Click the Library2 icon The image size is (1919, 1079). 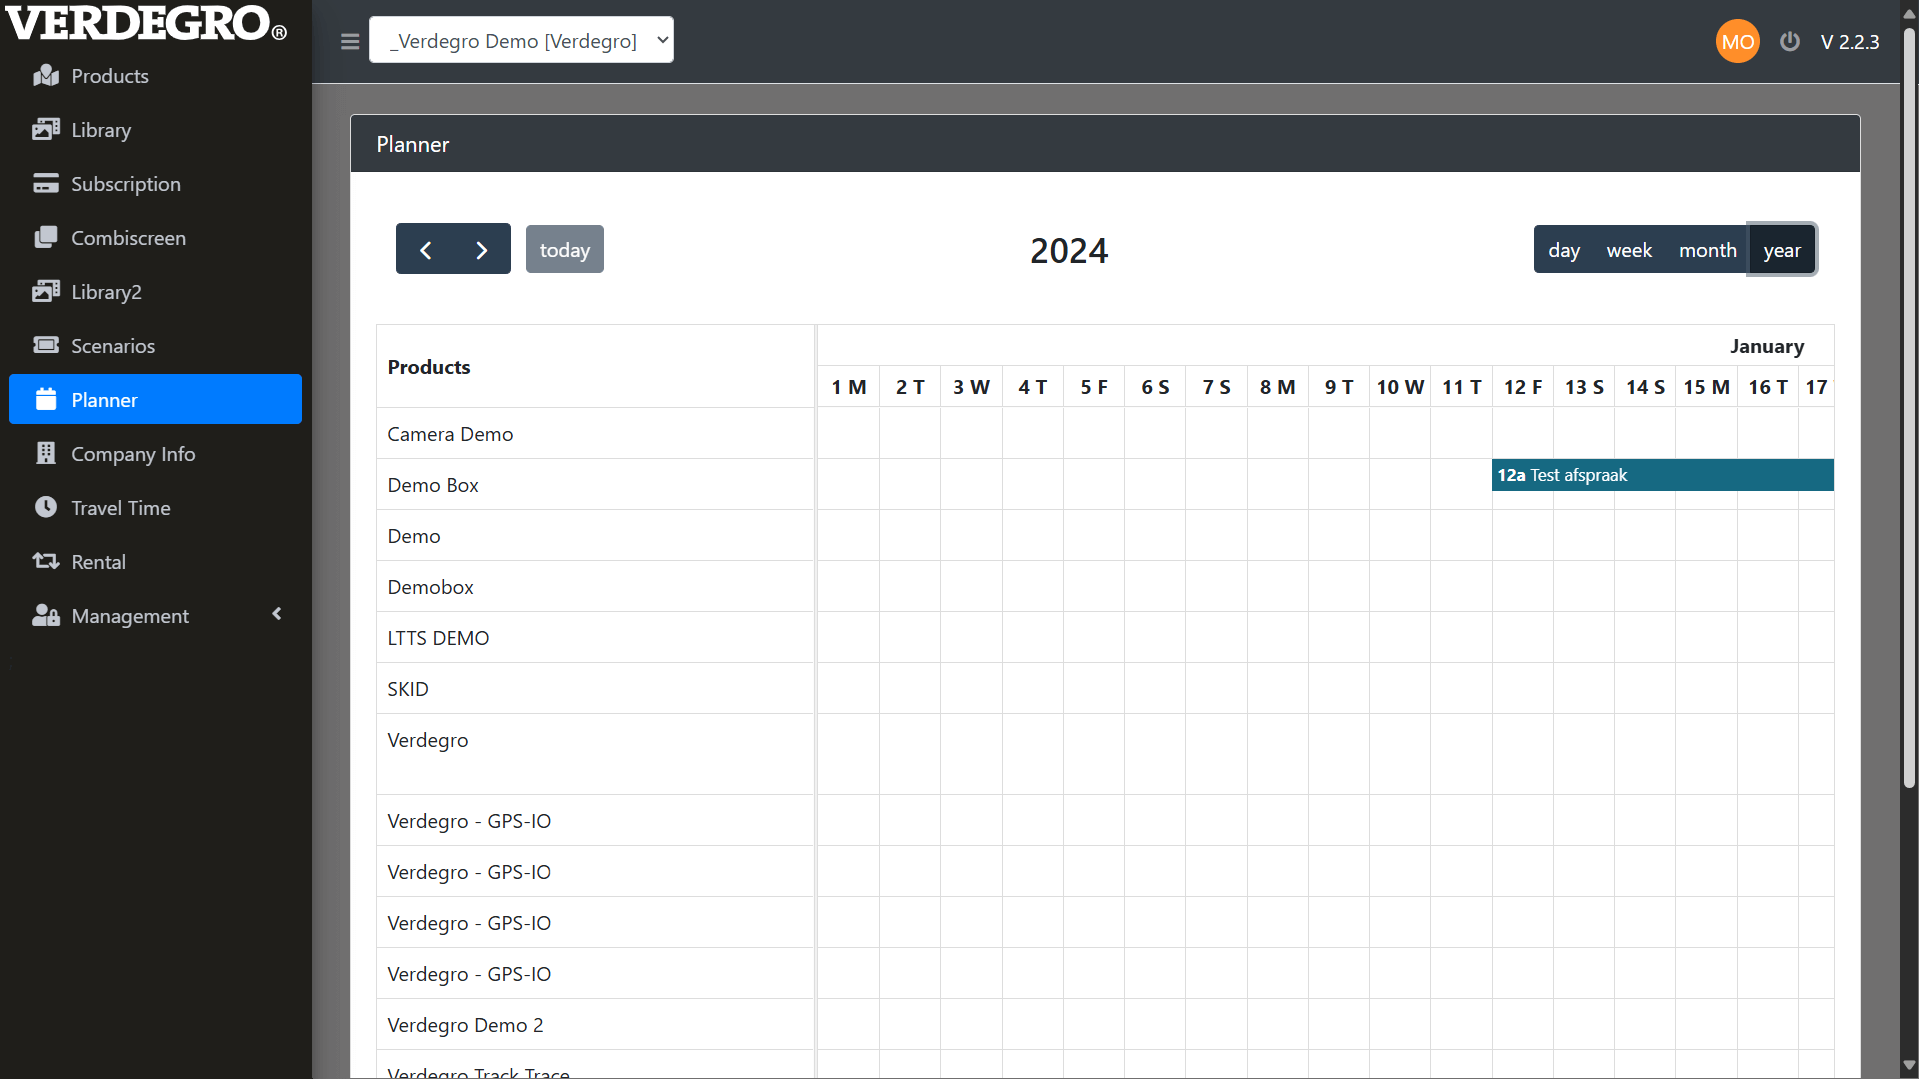(46, 292)
